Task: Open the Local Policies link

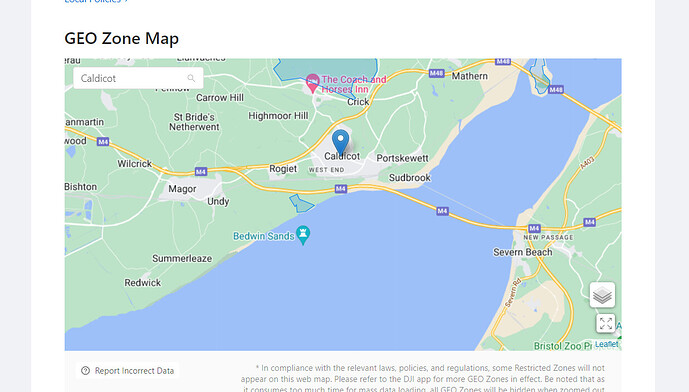Action: point(96,1)
